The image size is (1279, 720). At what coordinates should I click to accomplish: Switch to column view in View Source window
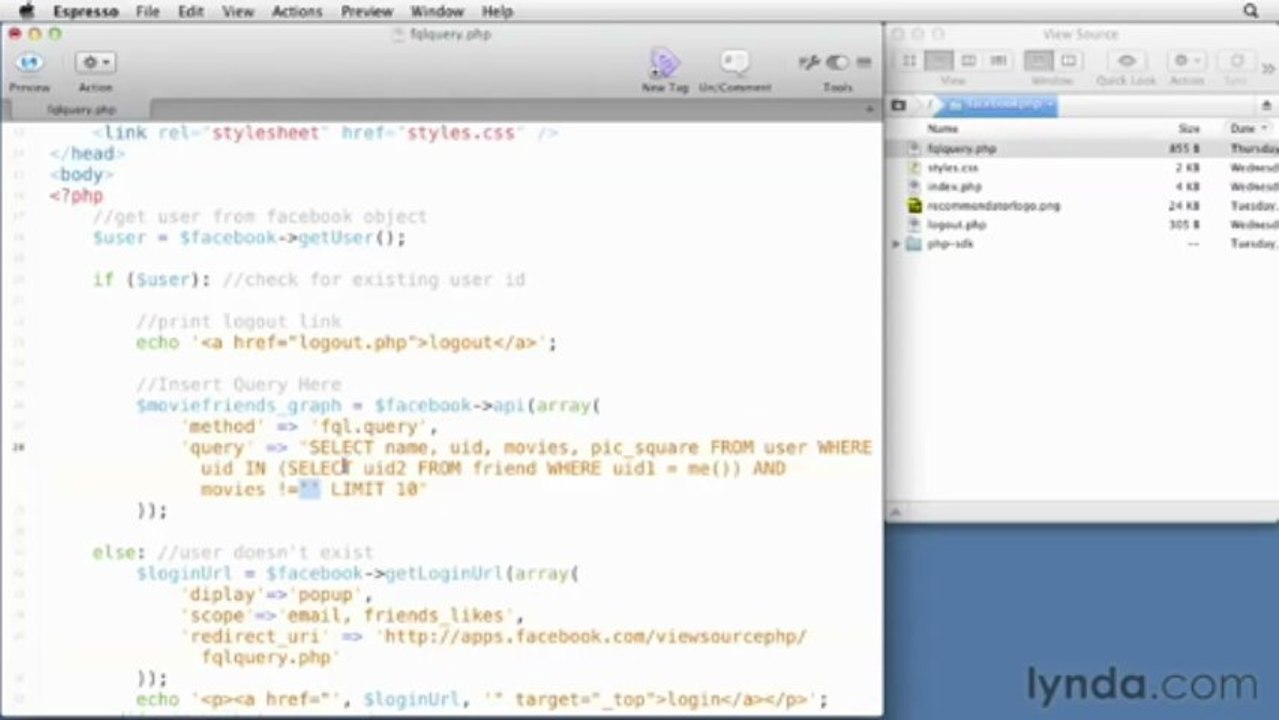point(968,61)
